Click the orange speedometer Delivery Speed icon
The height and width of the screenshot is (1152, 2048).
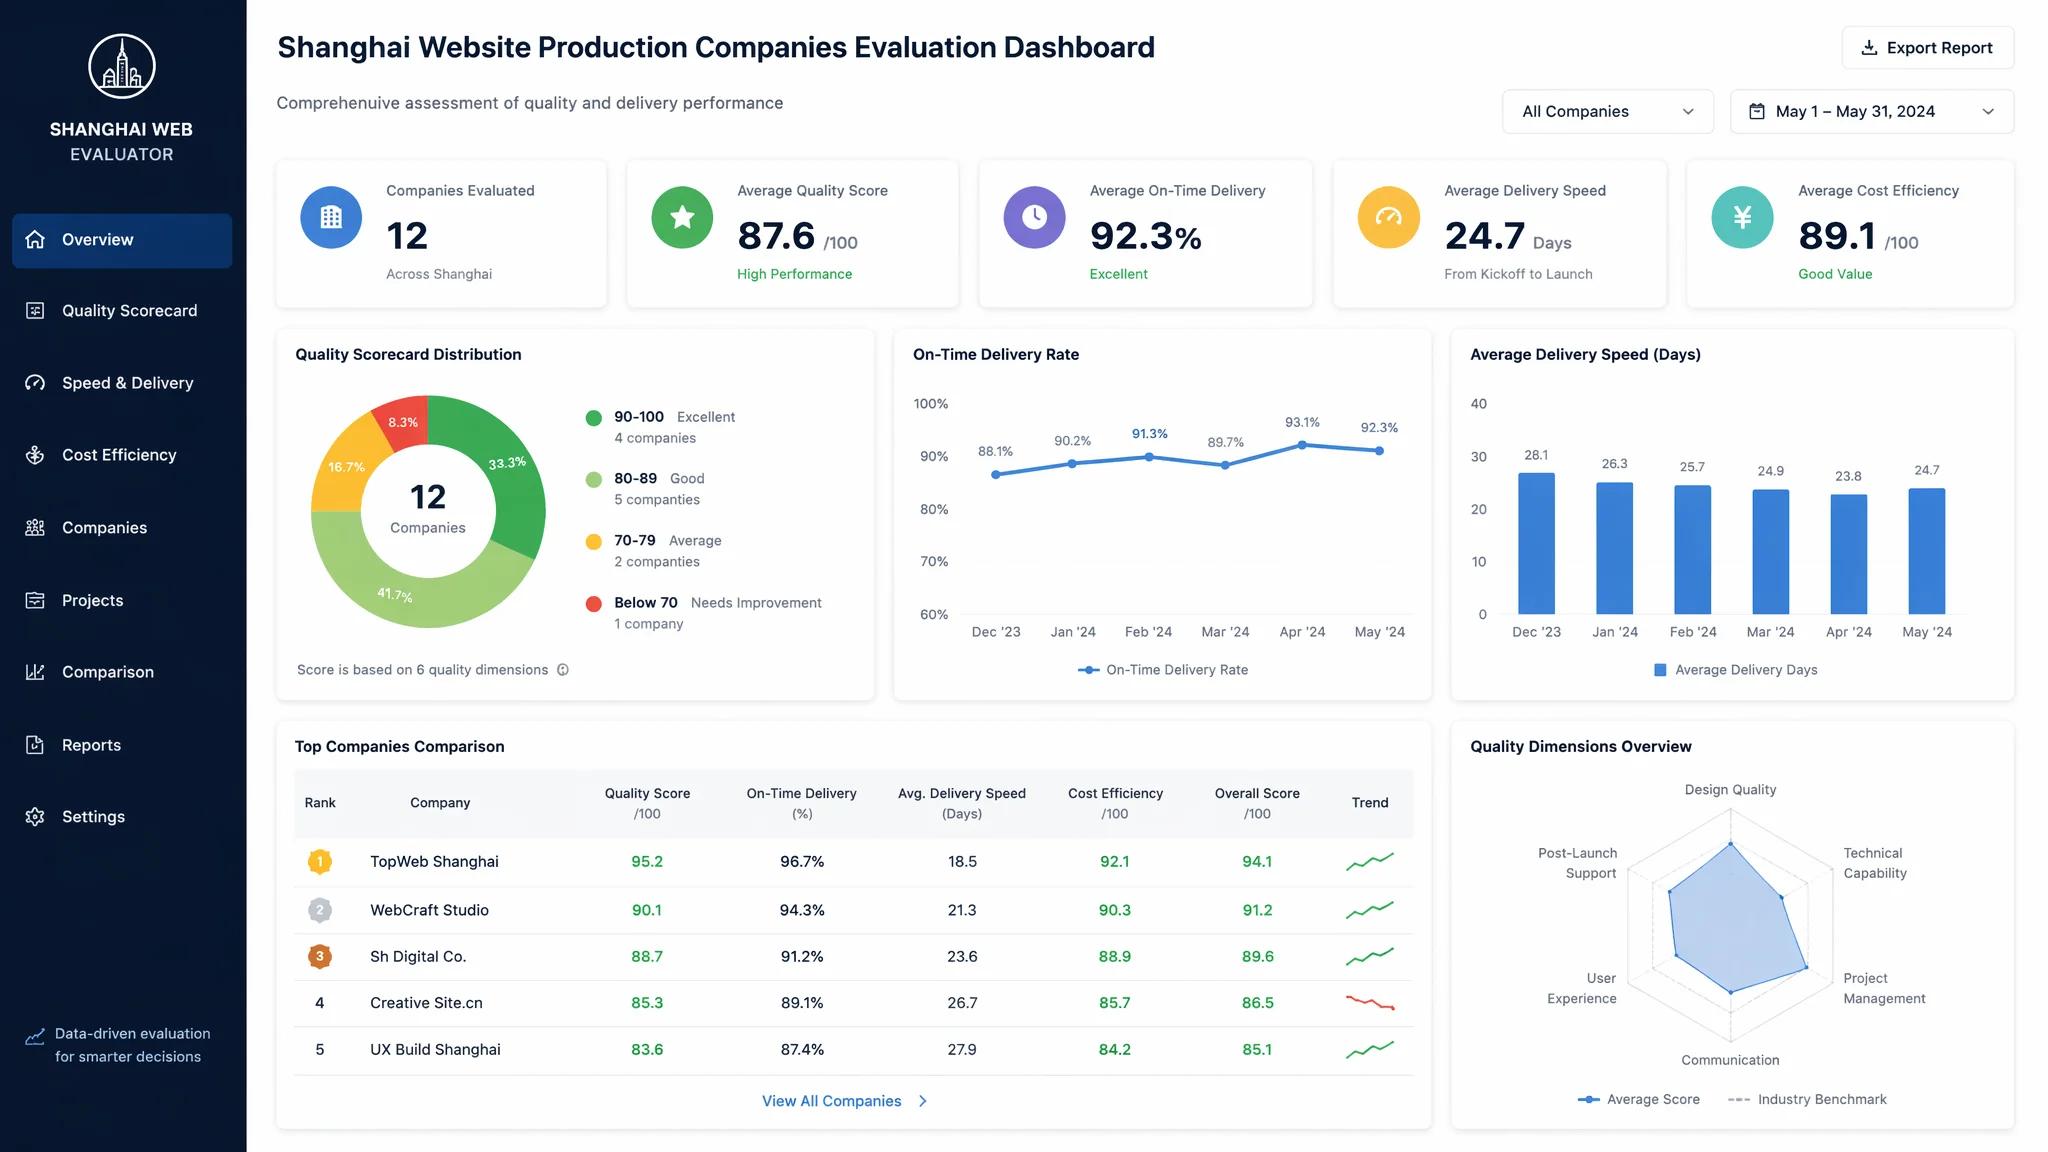coord(1388,217)
